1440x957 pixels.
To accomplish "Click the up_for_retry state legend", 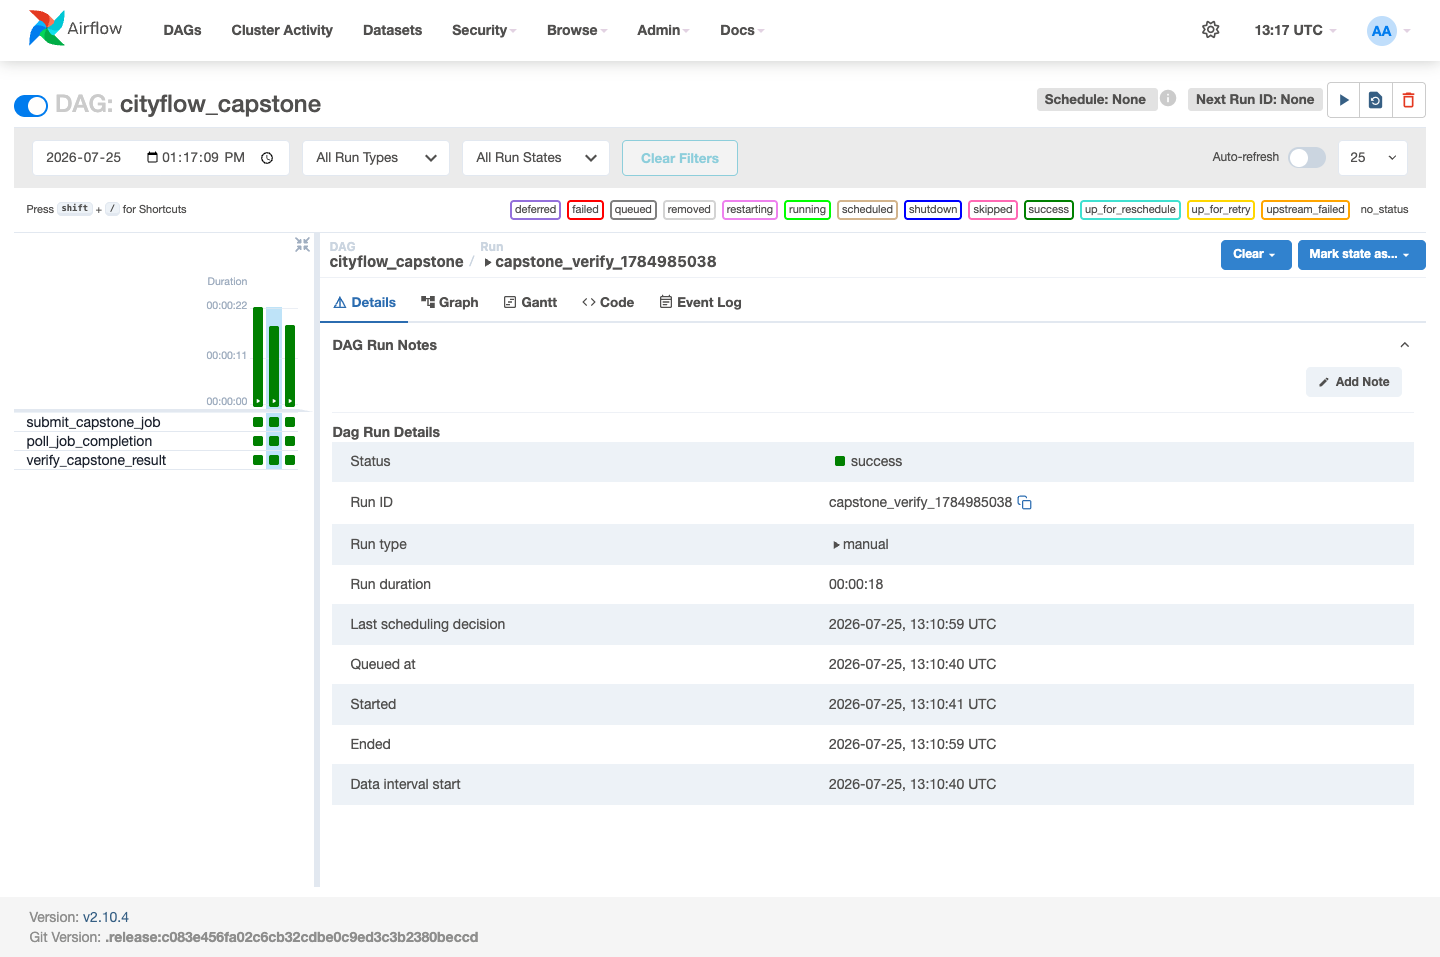I will [1221, 210].
